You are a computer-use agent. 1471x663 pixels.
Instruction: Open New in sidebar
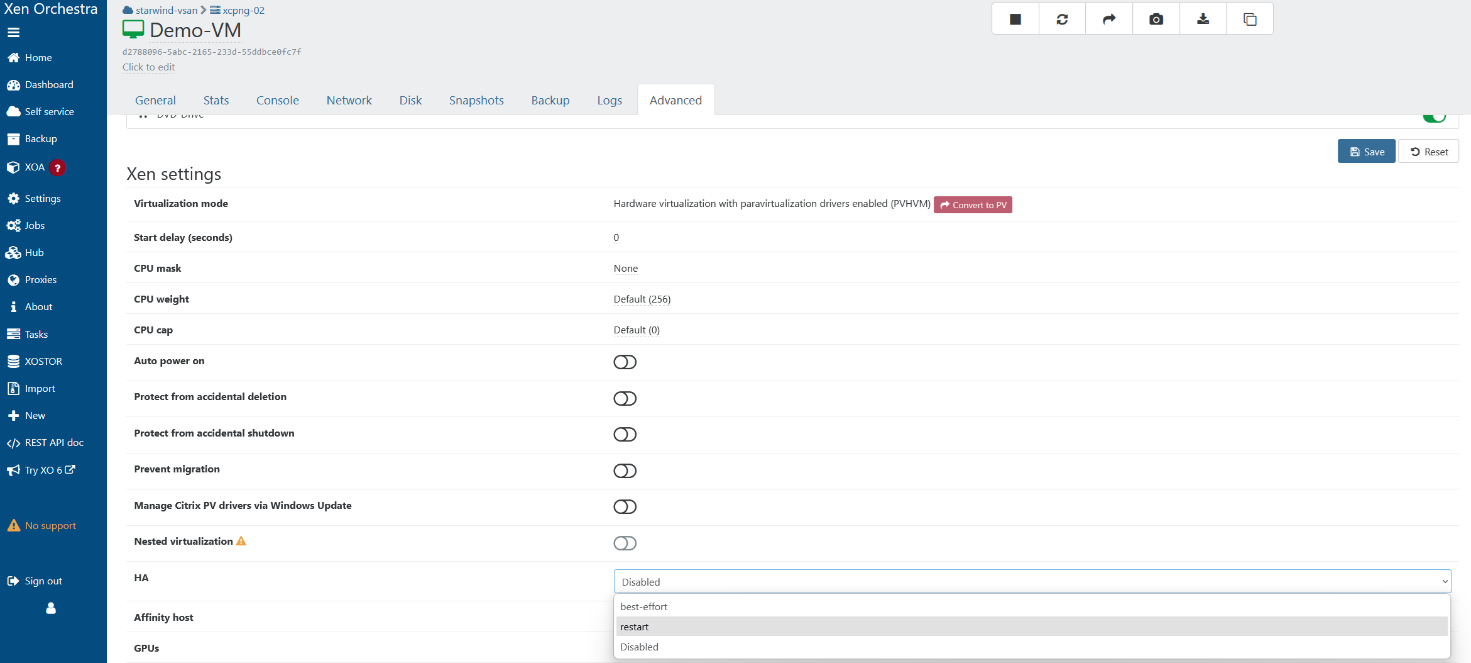[26, 416]
